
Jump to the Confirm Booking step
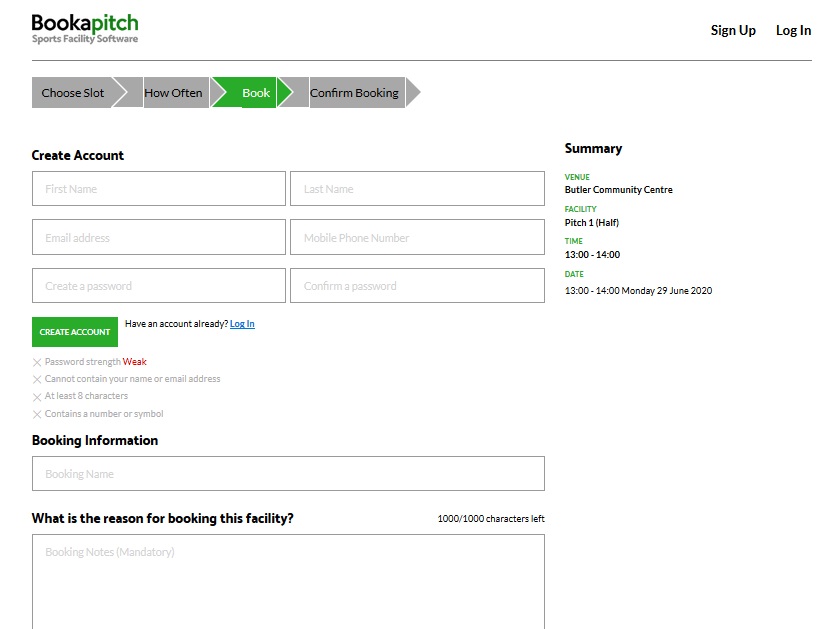click(354, 93)
